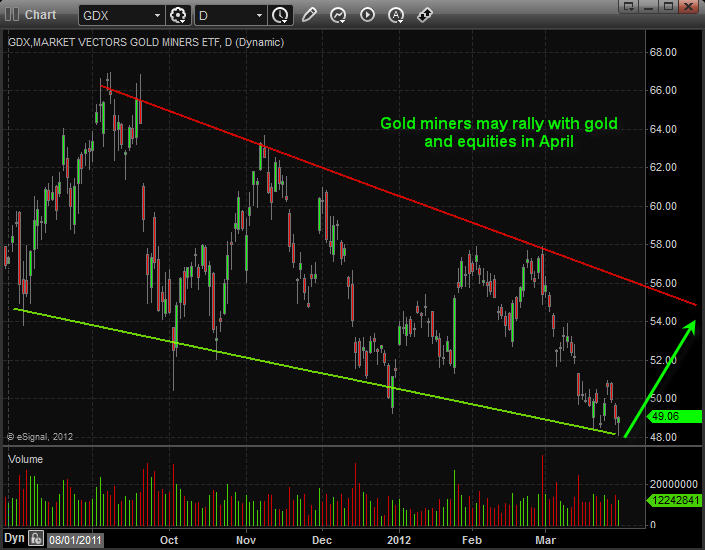Viewport: 705px width, 550px height.
Task: Click the 49.06 current price marker
Action: pos(674,416)
